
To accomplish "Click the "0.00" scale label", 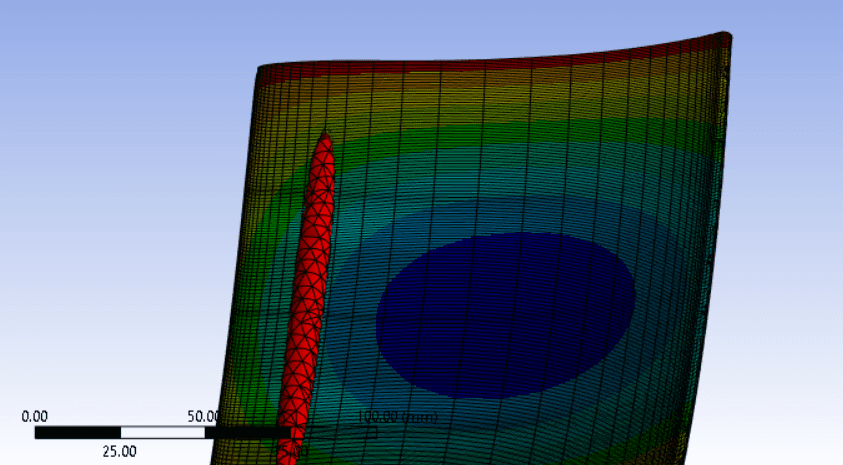I will pyautogui.click(x=34, y=416).
